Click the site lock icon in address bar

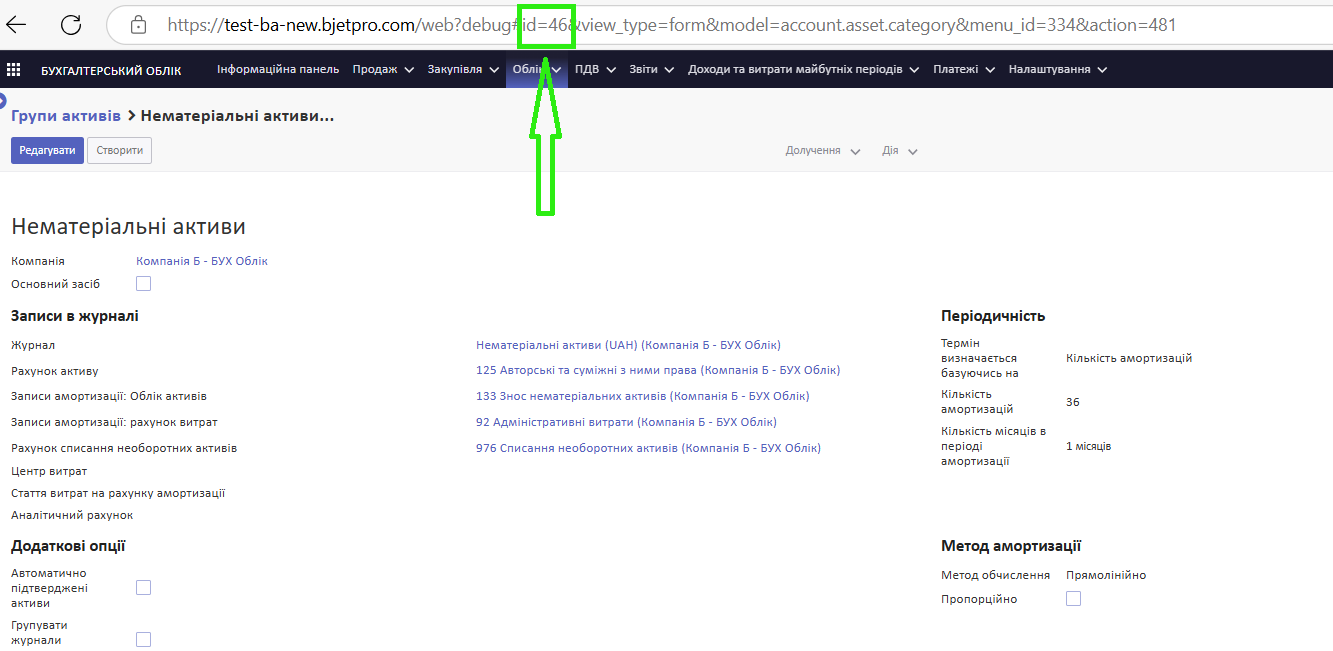pyautogui.click(x=138, y=25)
